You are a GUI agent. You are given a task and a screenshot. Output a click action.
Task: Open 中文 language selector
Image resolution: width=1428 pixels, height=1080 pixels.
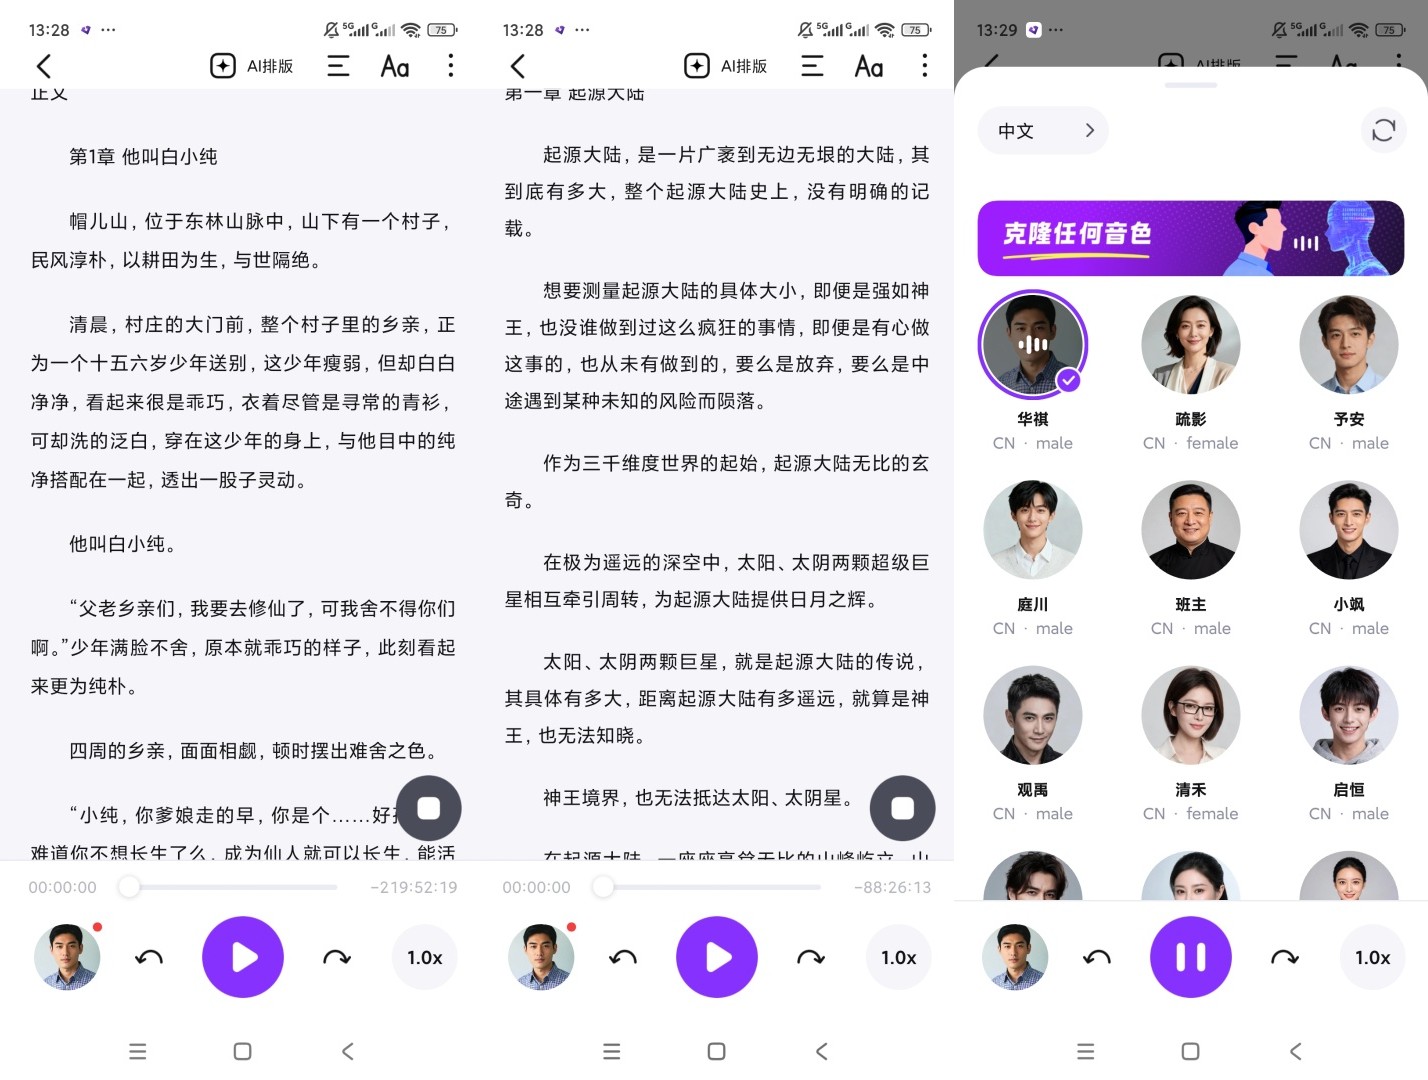click(x=1043, y=130)
